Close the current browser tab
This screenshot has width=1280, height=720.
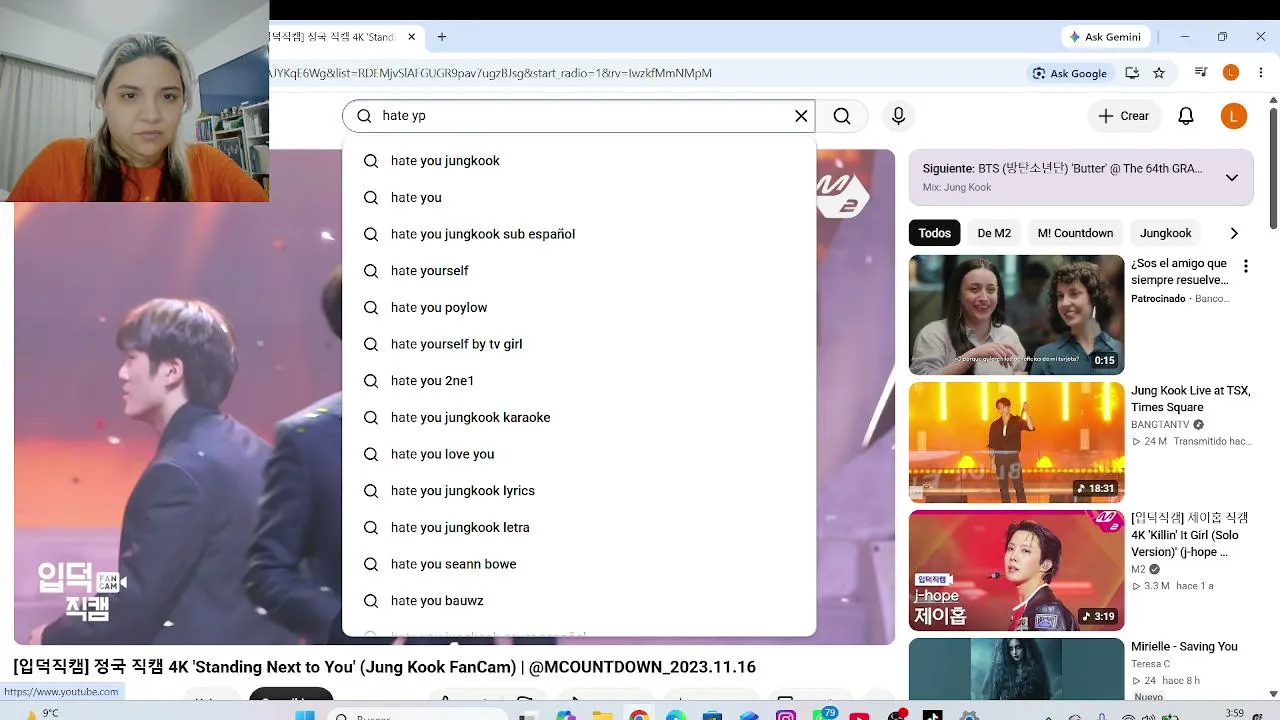[x=411, y=37]
